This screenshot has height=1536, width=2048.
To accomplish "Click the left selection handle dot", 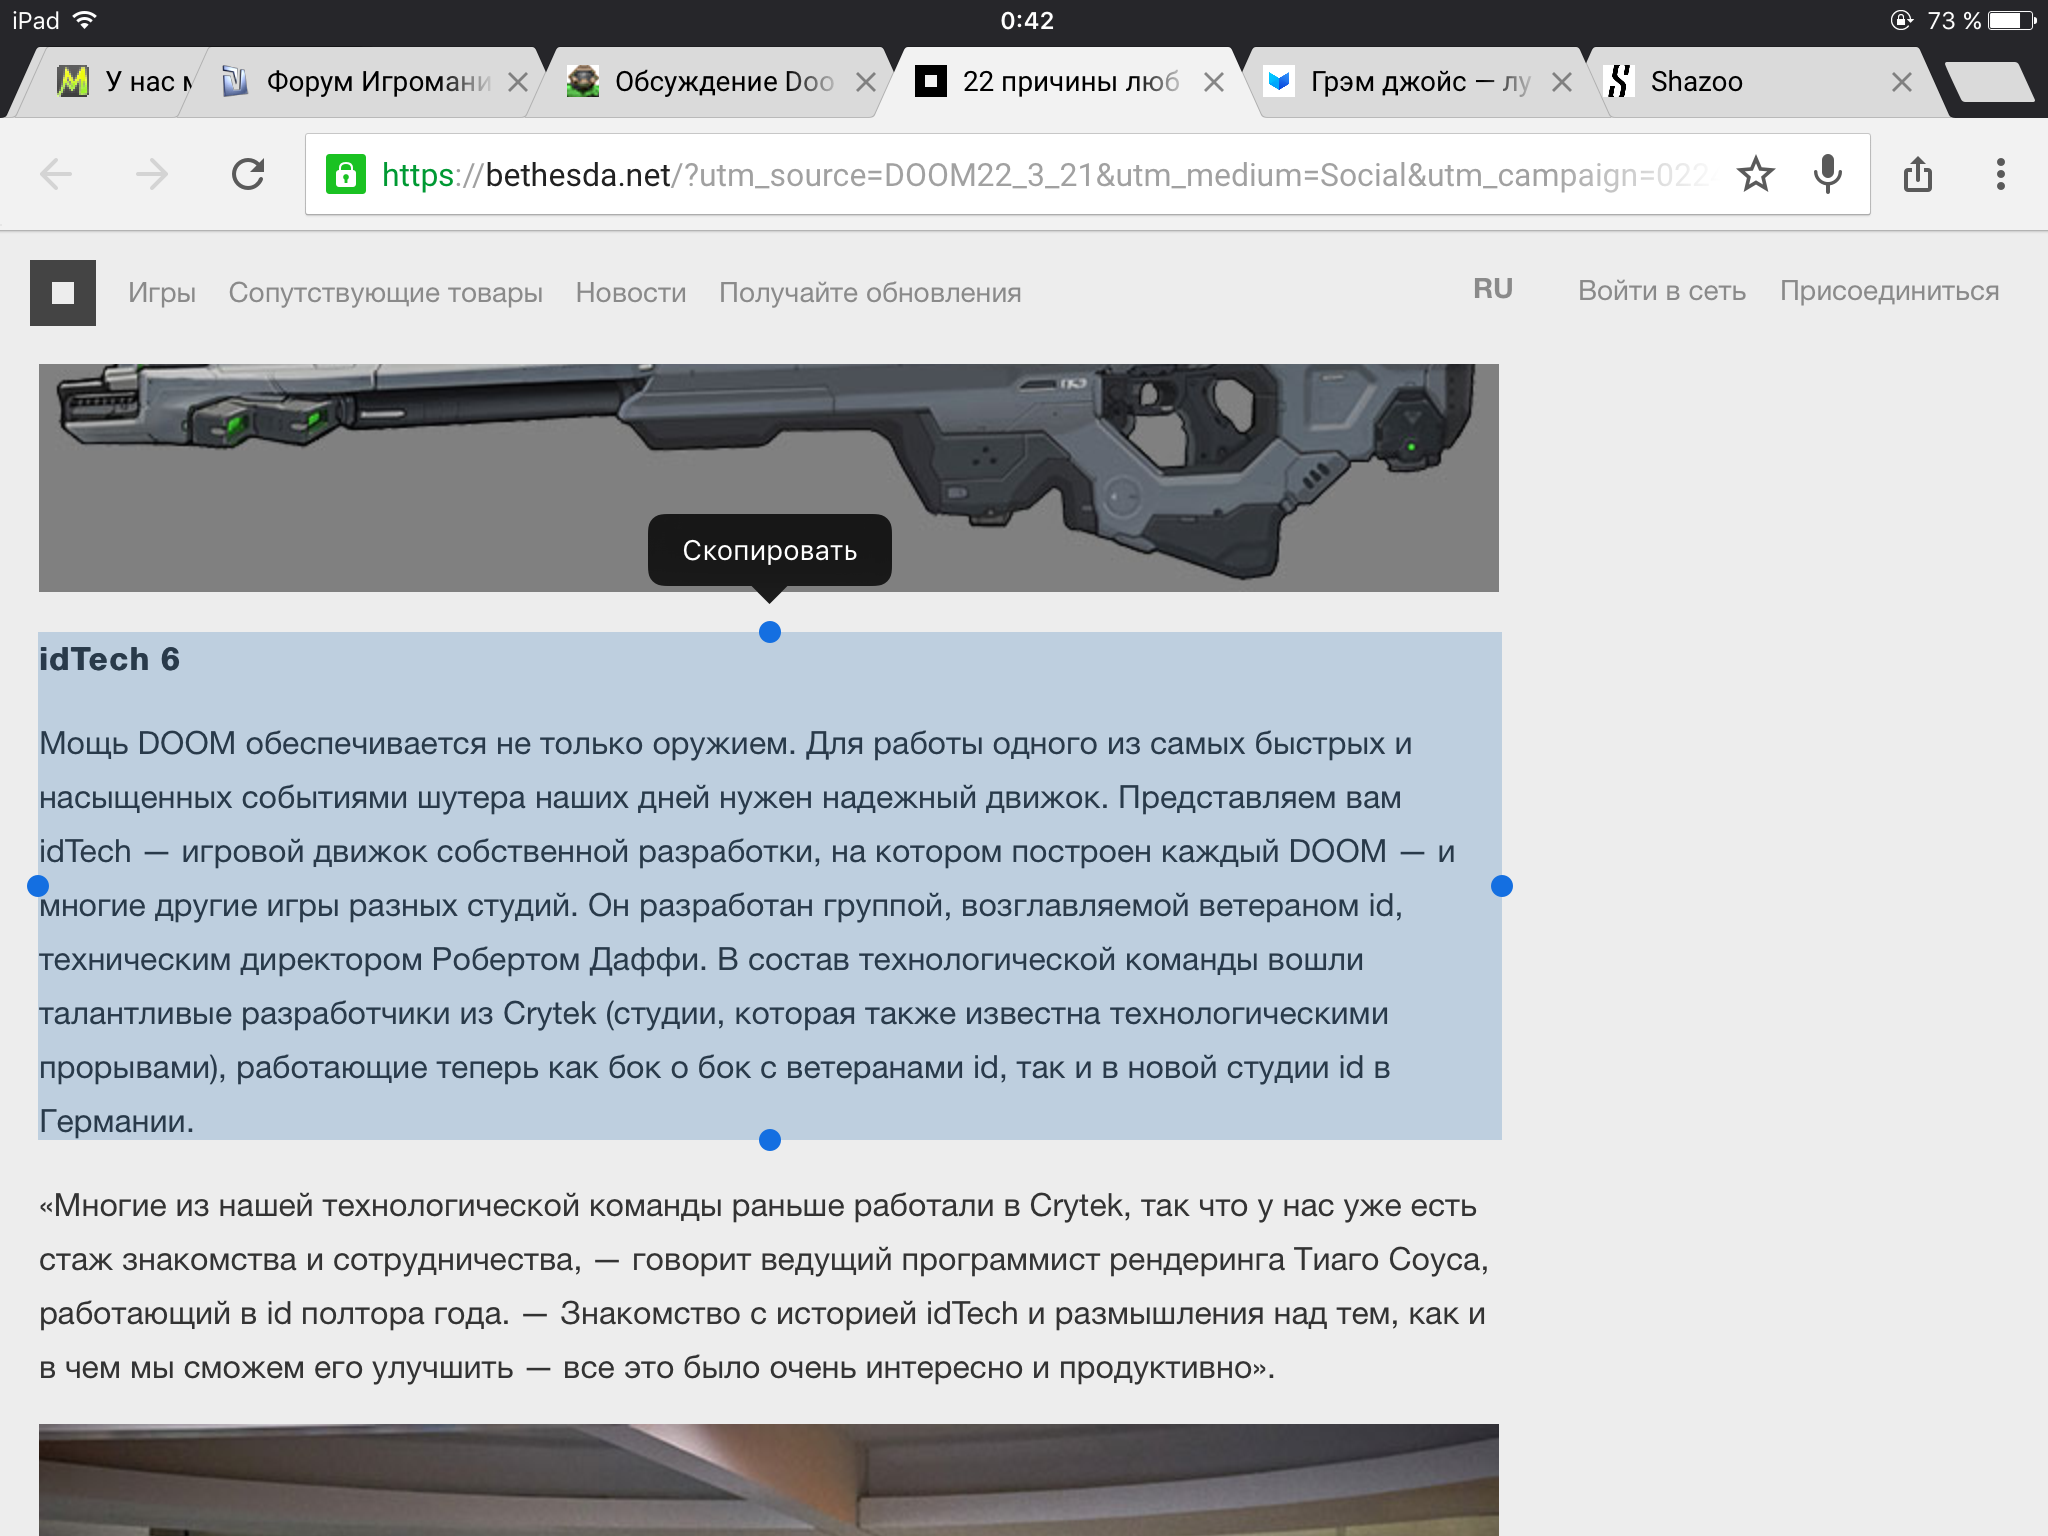I will point(38,886).
